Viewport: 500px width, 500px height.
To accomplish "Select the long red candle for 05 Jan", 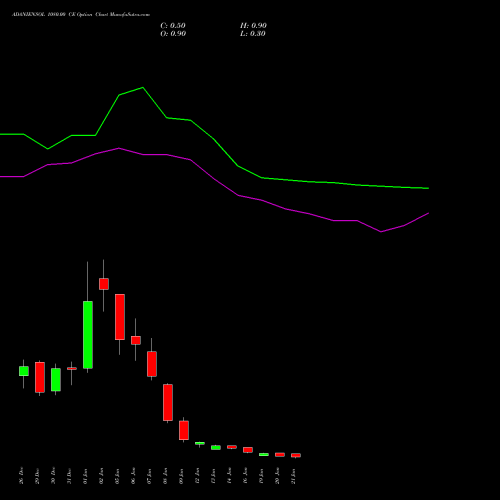I will pos(120,317).
